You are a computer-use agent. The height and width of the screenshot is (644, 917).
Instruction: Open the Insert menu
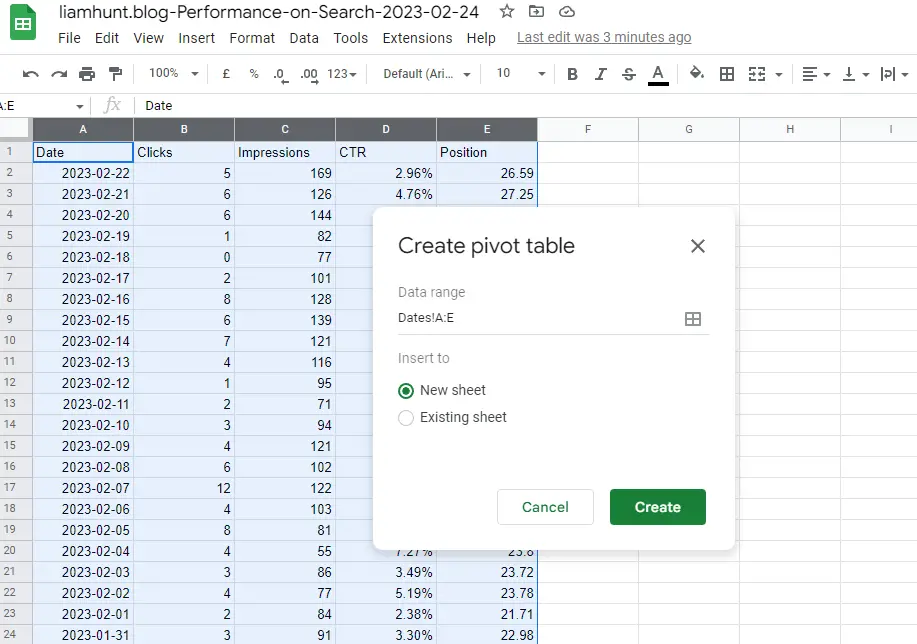point(196,38)
